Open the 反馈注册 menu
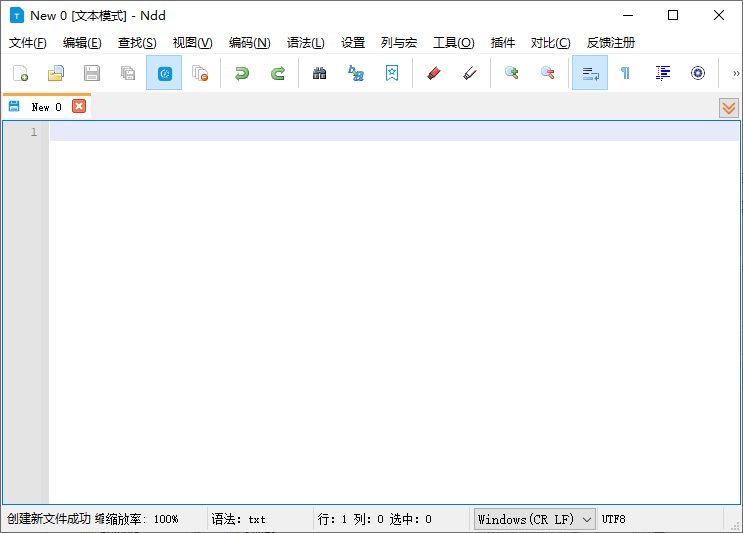Image resolution: width=743 pixels, height=533 pixels. click(610, 43)
